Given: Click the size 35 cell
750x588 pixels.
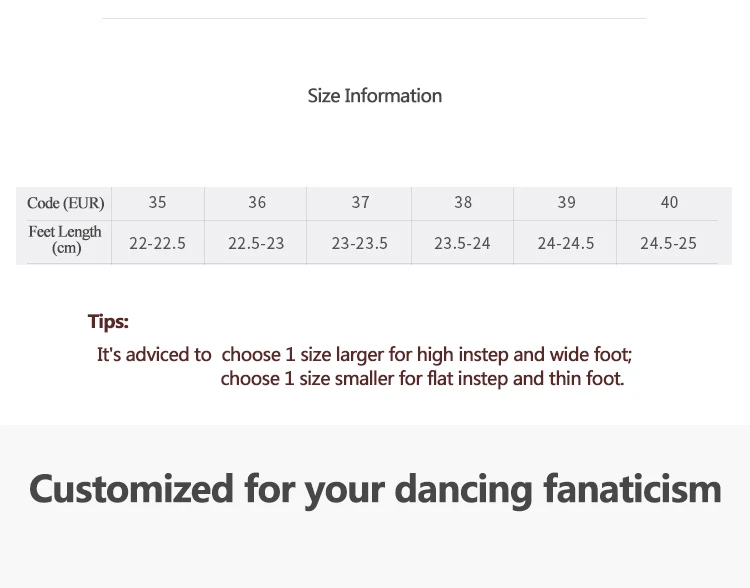Looking at the screenshot, I should point(157,202).
